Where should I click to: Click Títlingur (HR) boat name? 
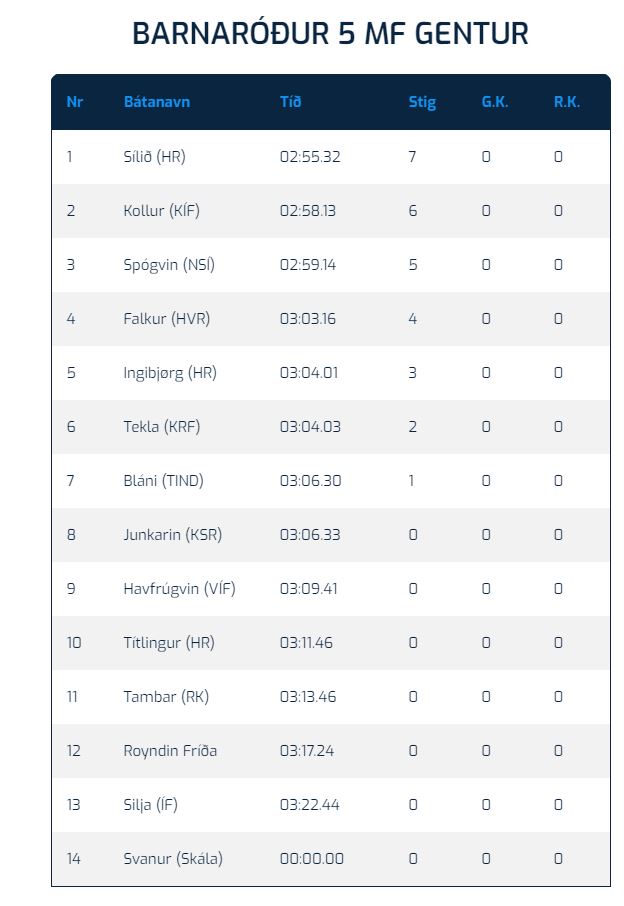[168, 643]
